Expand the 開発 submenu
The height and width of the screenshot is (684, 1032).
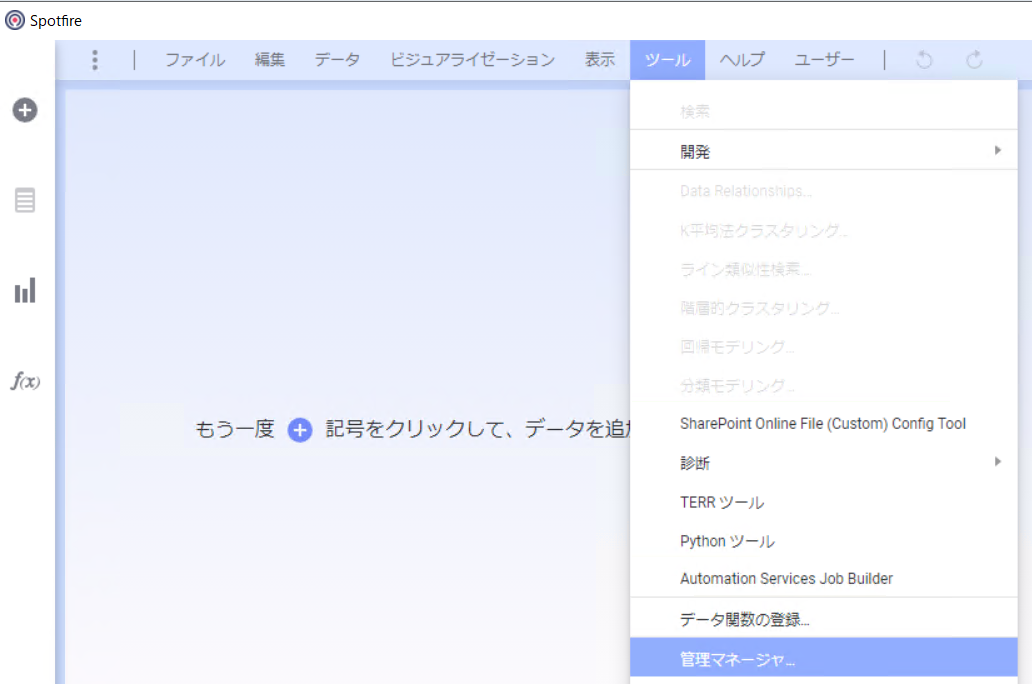(823, 151)
